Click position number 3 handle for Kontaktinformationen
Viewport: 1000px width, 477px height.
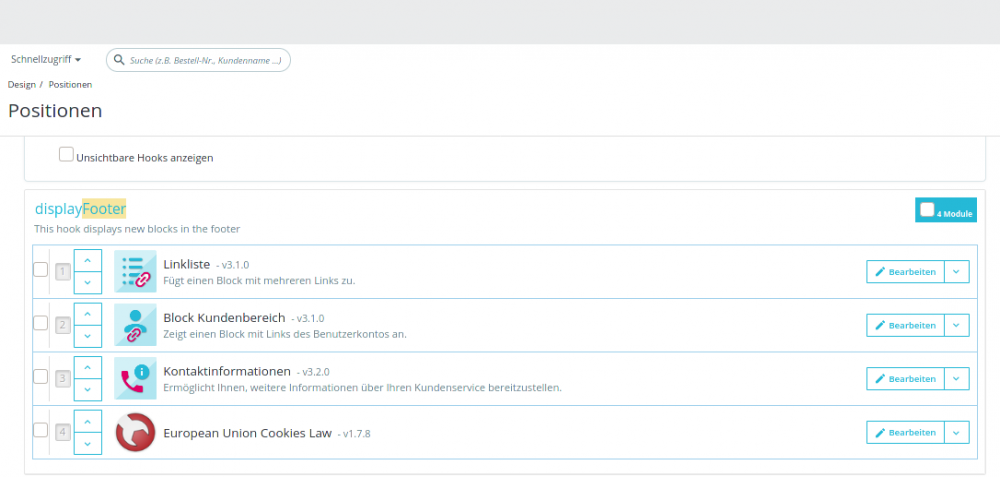62,379
